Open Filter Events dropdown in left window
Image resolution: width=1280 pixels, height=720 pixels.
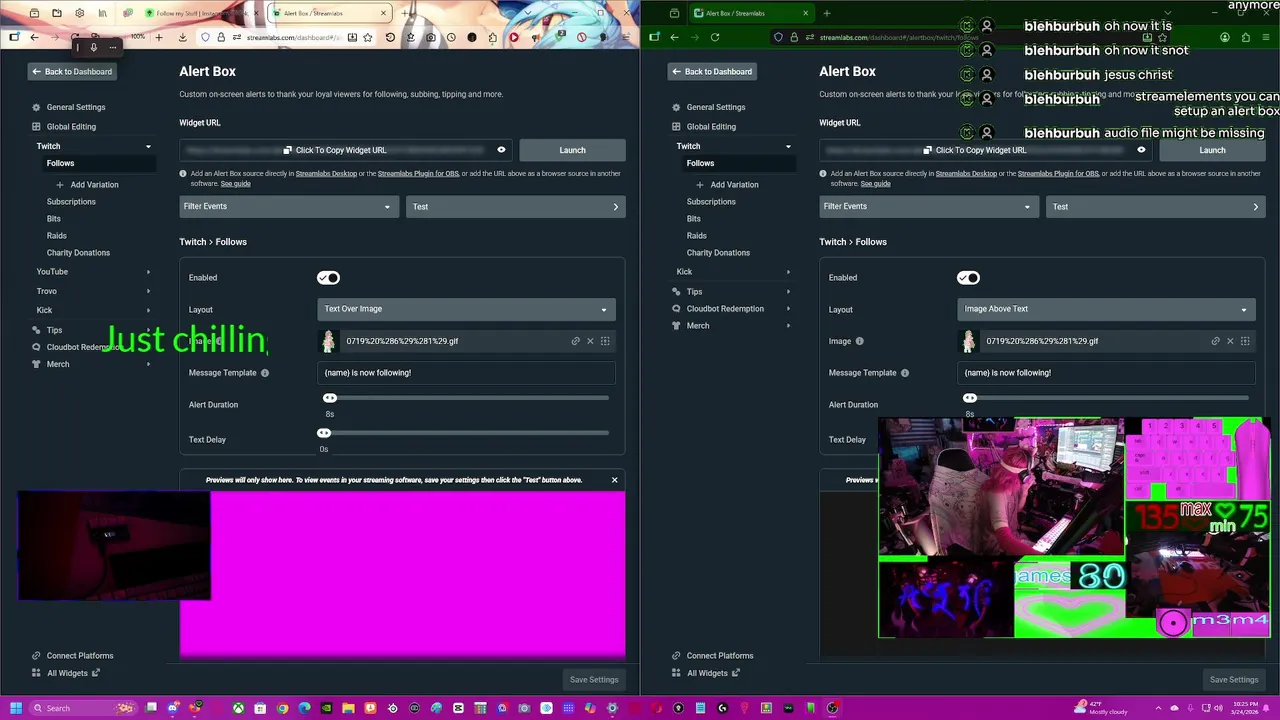(288, 207)
